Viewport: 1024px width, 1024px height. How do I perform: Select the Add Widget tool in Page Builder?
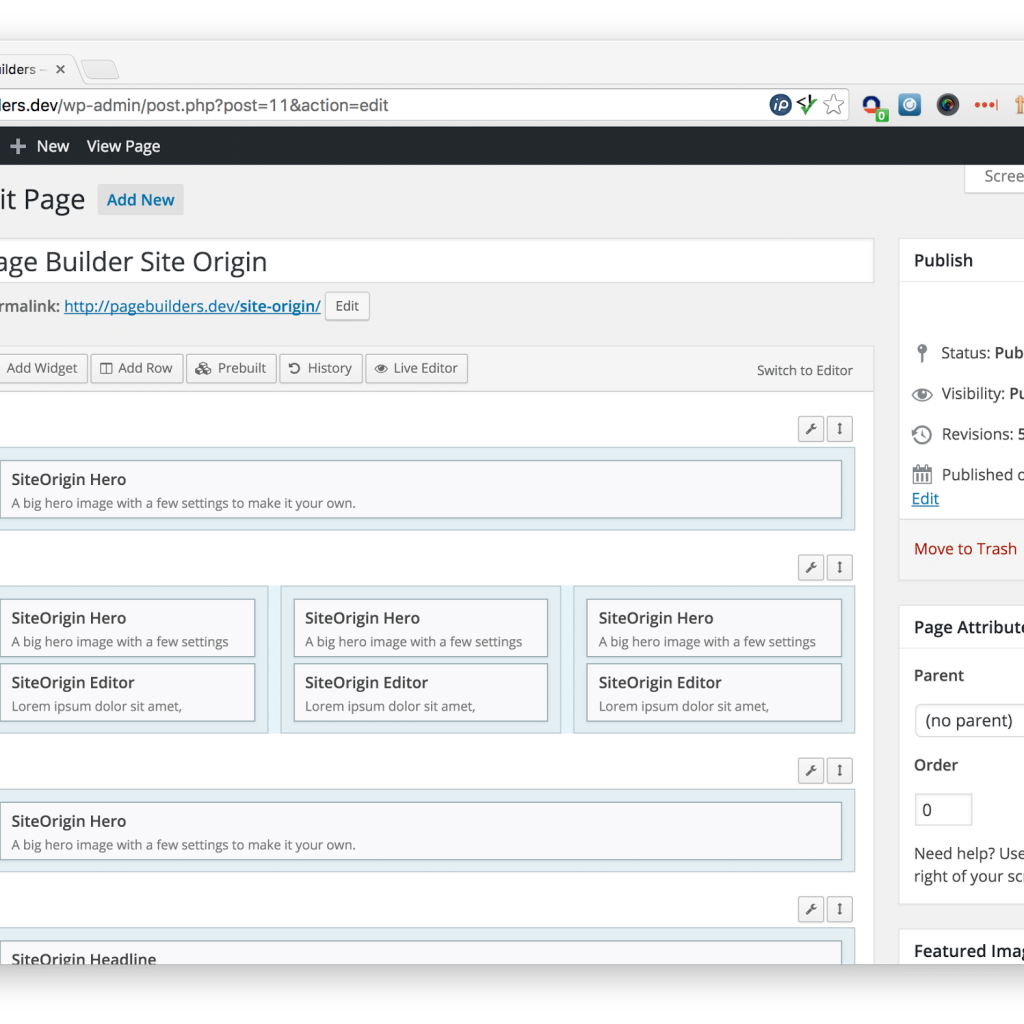coord(40,368)
